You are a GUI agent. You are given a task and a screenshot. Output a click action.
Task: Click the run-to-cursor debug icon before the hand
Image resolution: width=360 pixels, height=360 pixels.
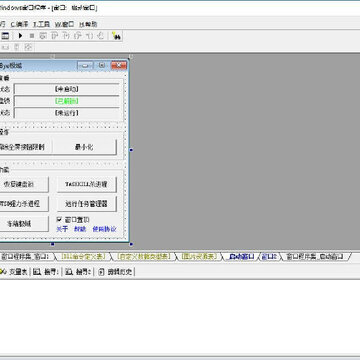click(89, 36)
